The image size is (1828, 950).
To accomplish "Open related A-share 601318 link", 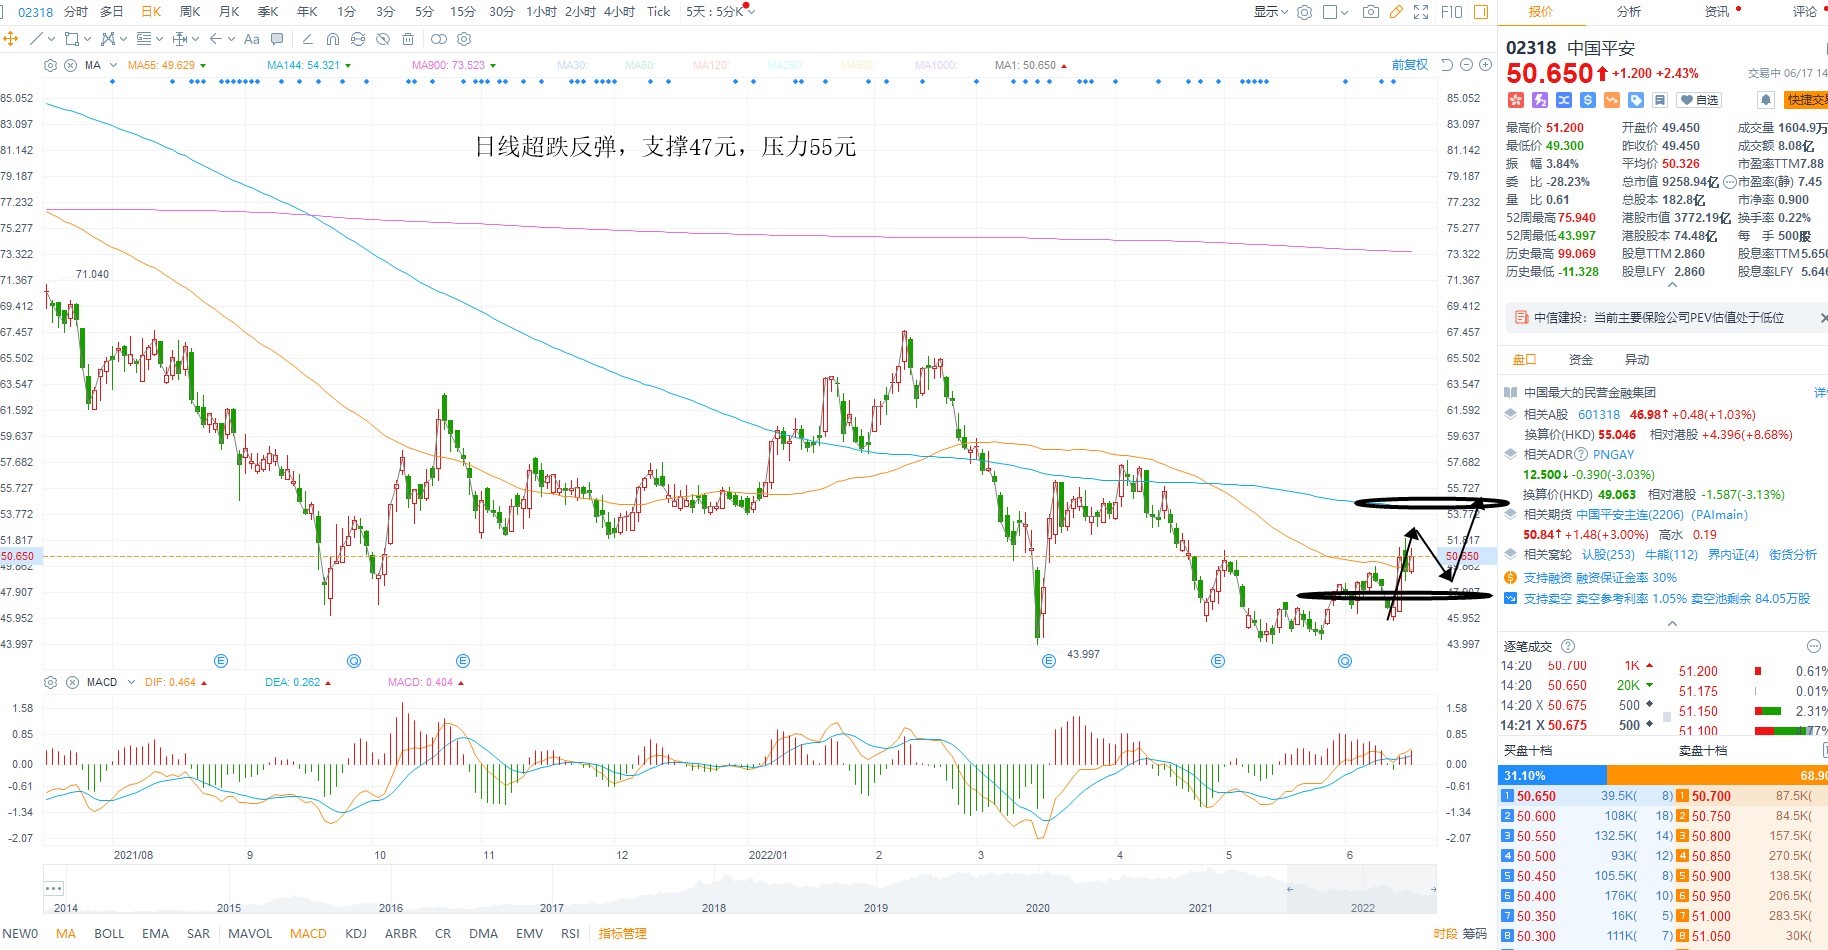I will 1599,415.
